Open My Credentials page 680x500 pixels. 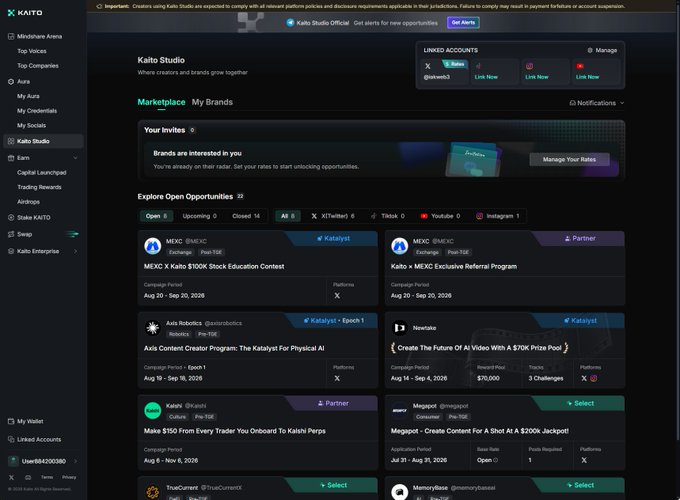tap(37, 111)
